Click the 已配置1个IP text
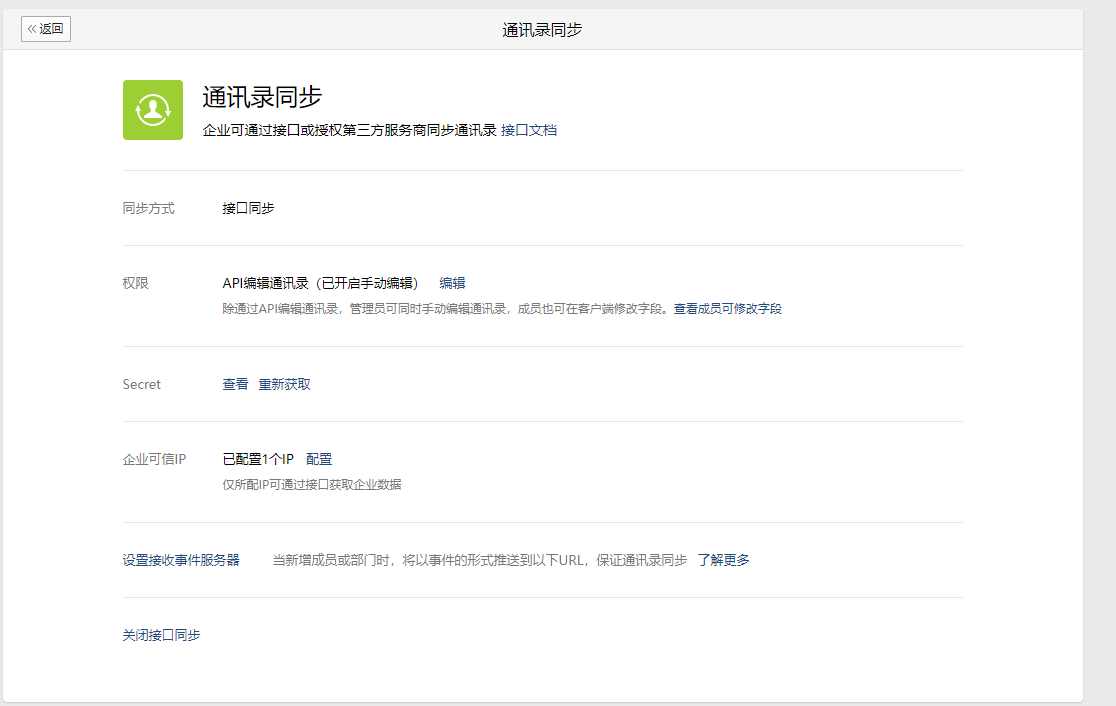The height and width of the screenshot is (706, 1116). click(x=258, y=459)
